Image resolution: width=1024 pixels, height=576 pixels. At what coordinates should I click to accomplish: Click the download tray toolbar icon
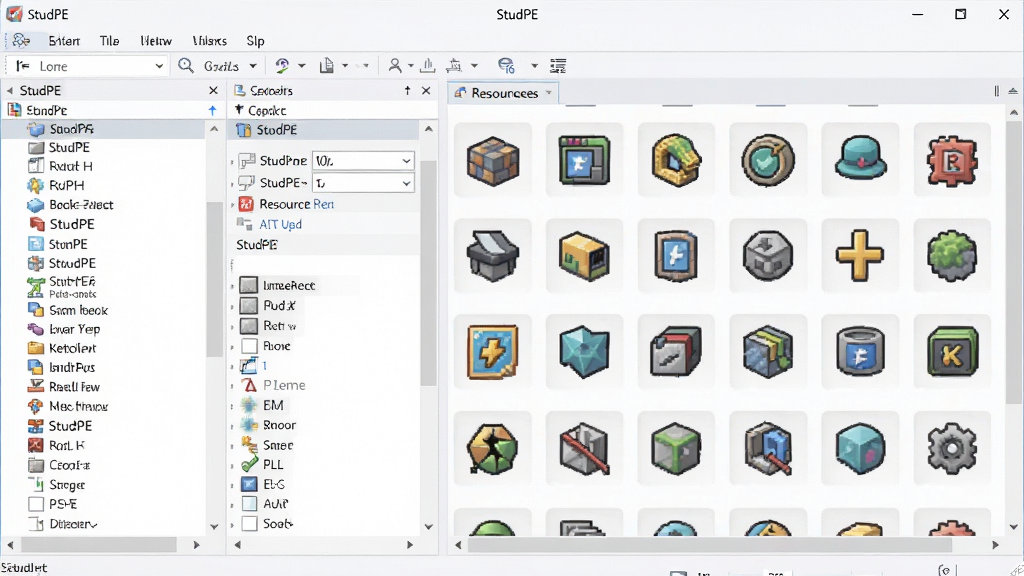pyautogui.click(x=428, y=65)
